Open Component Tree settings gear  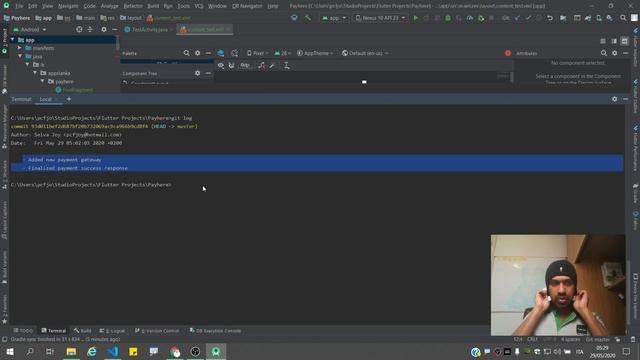198,73
